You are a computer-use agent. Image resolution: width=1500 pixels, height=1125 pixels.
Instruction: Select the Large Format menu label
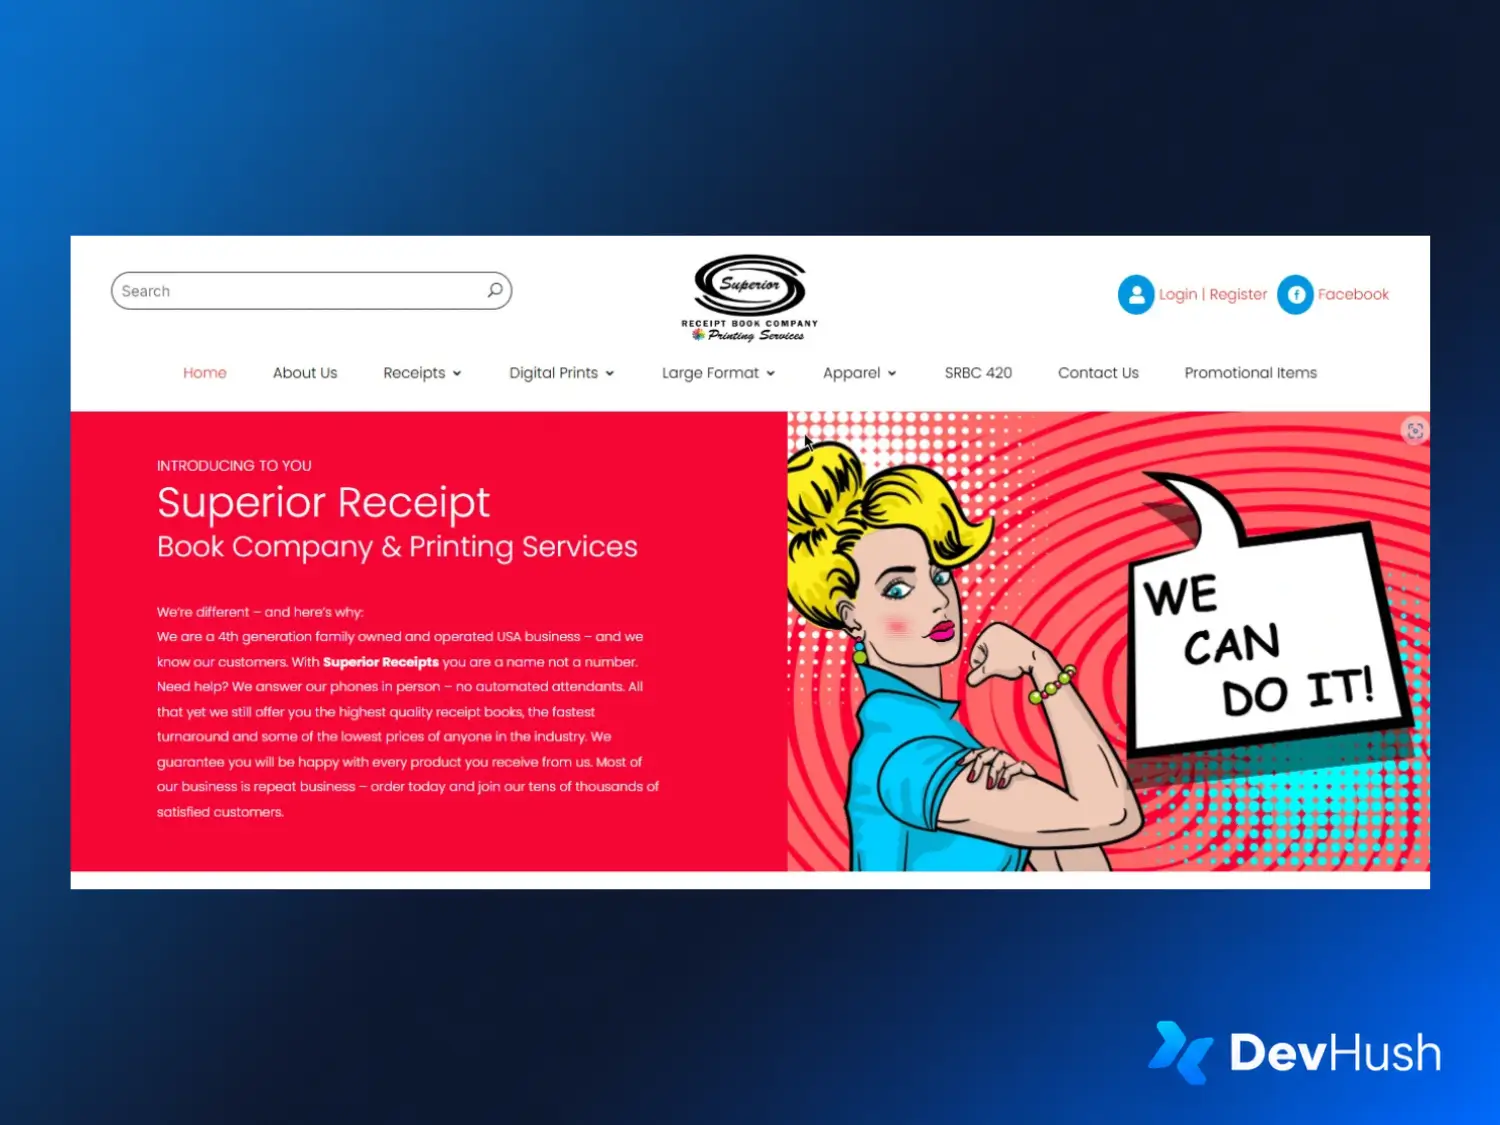click(x=710, y=373)
